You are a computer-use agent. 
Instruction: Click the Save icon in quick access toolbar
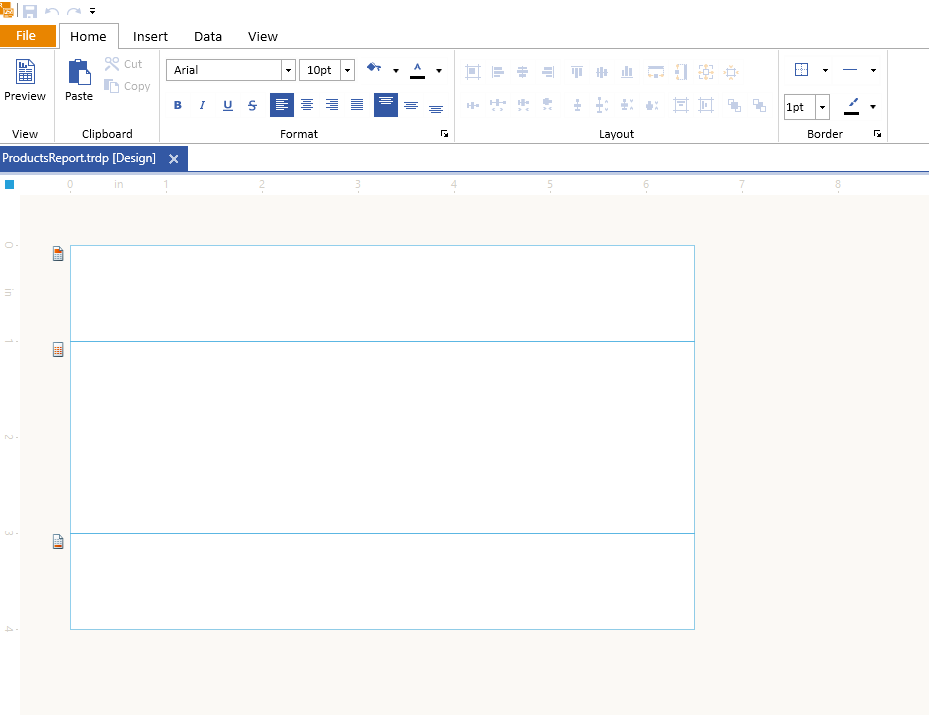click(30, 11)
